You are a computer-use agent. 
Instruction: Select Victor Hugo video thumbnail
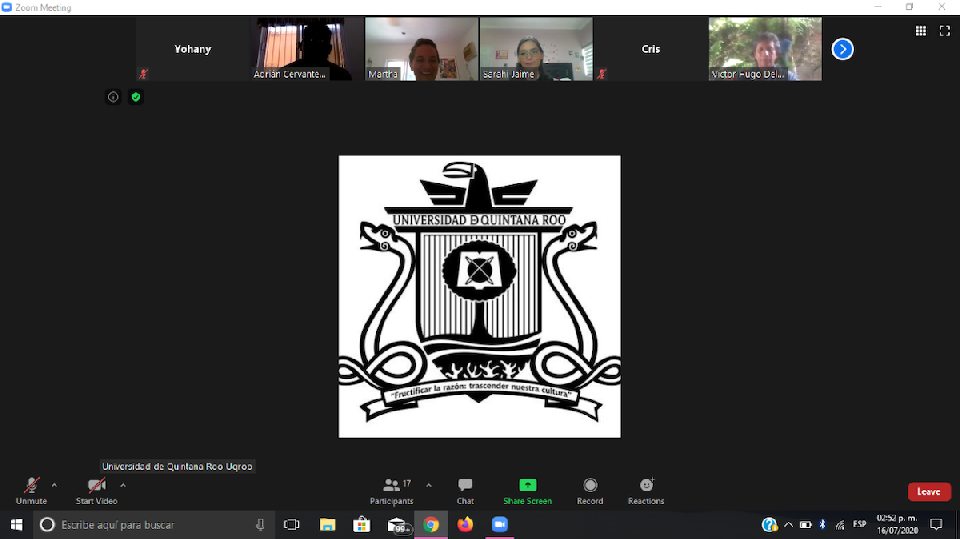(x=765, y=49)
